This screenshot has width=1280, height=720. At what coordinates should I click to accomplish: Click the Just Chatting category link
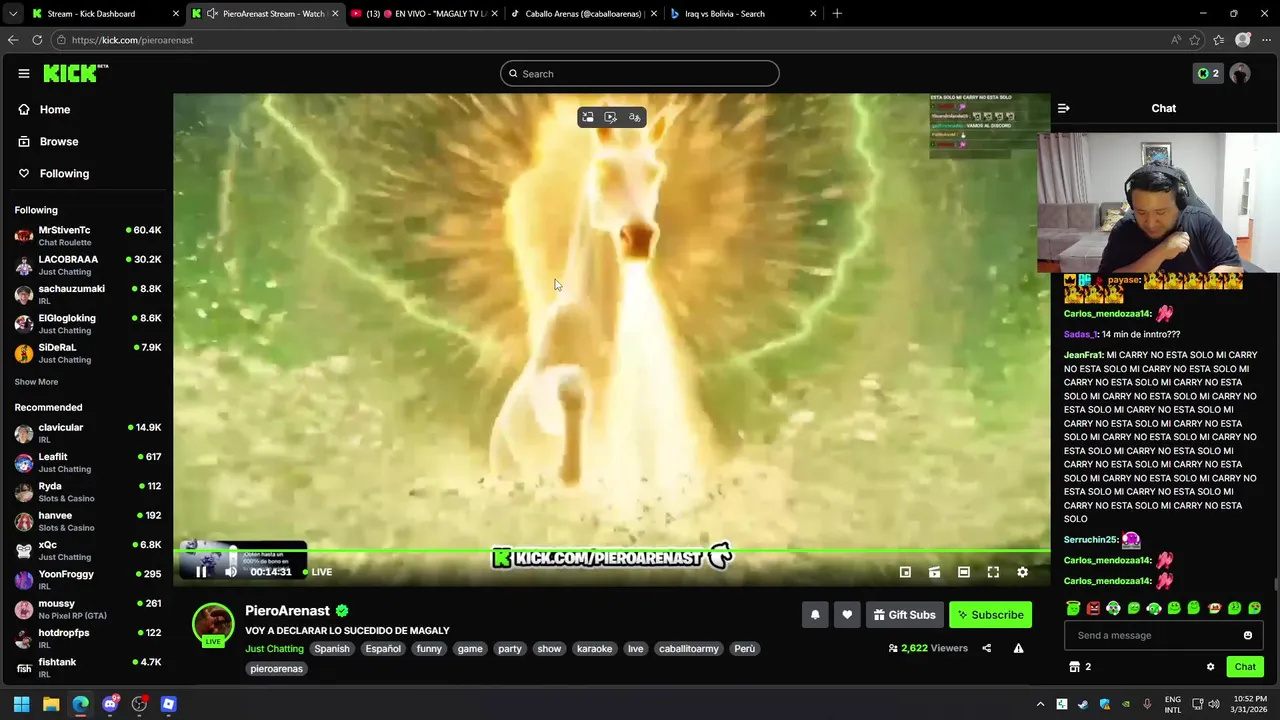point(274,649)
